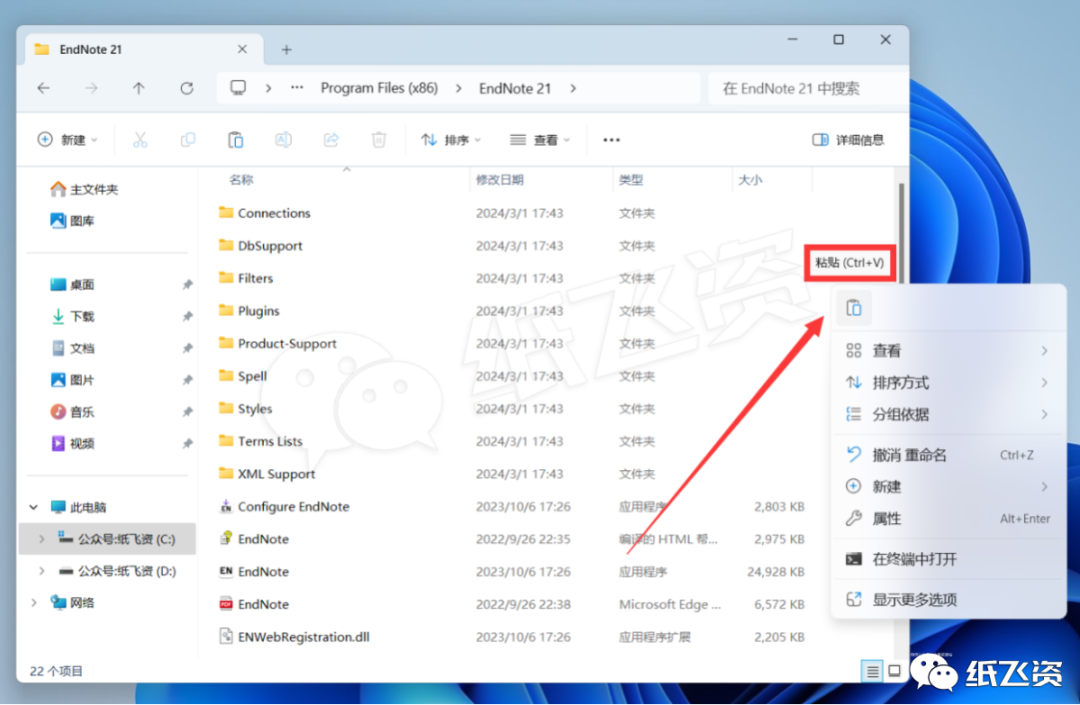The image size is (1080, 705).
Task: Open 图片 in the sidebar
Action: point(72,380)
